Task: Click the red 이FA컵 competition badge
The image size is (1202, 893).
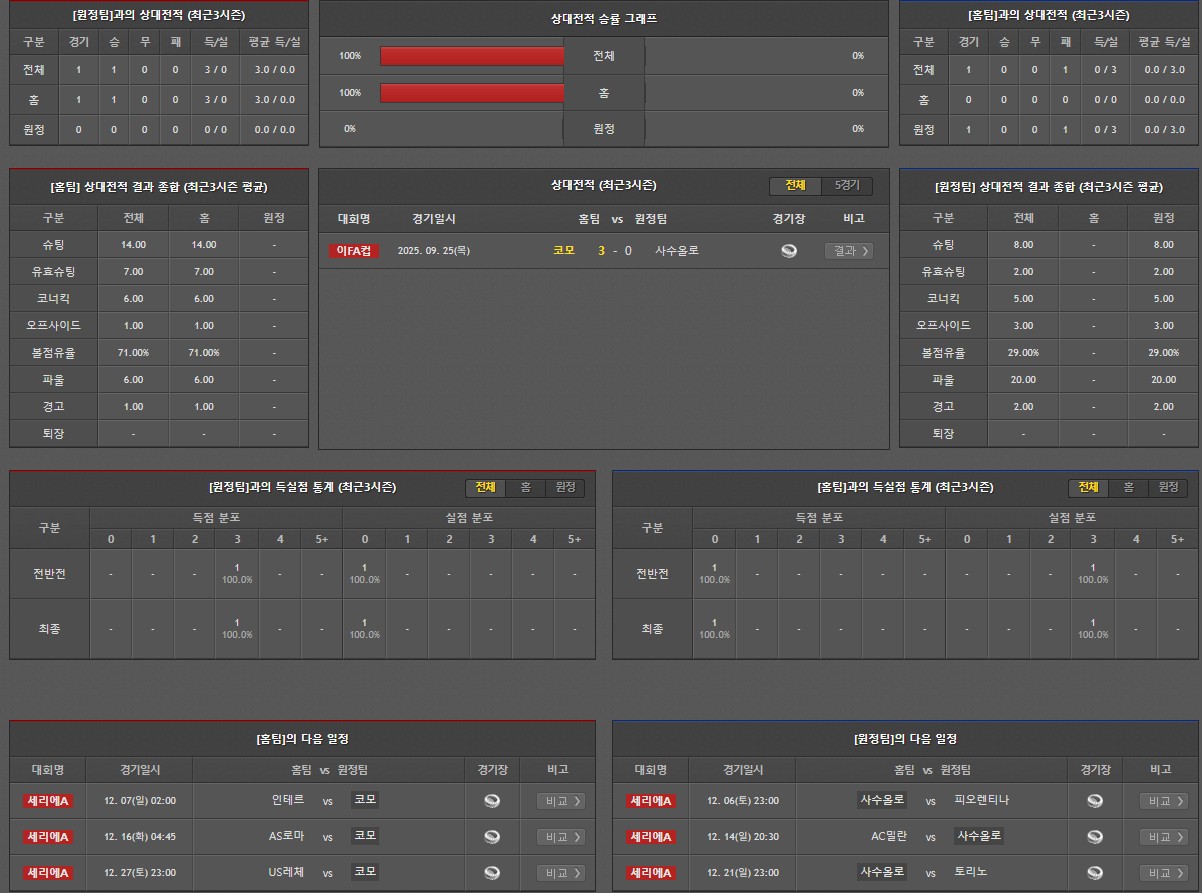Action: [x=354, y=251]
